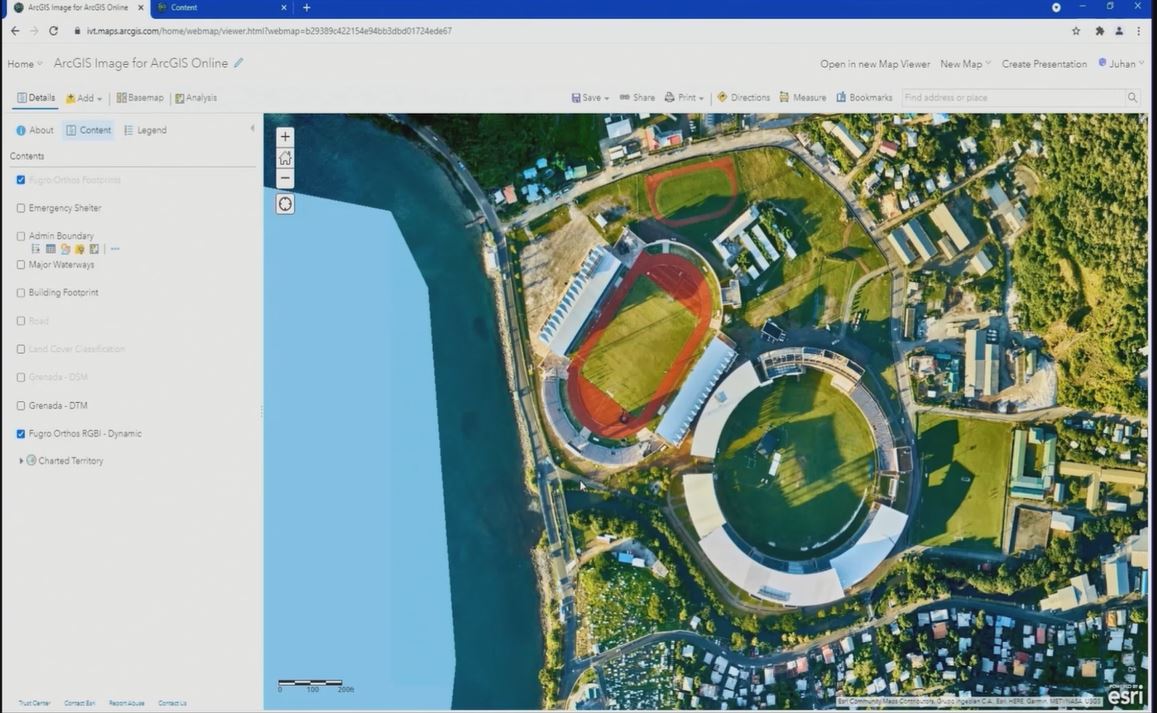Switch to Content tab in panel
This screenshot has height=713, width=1157.
tap(88, 130)
